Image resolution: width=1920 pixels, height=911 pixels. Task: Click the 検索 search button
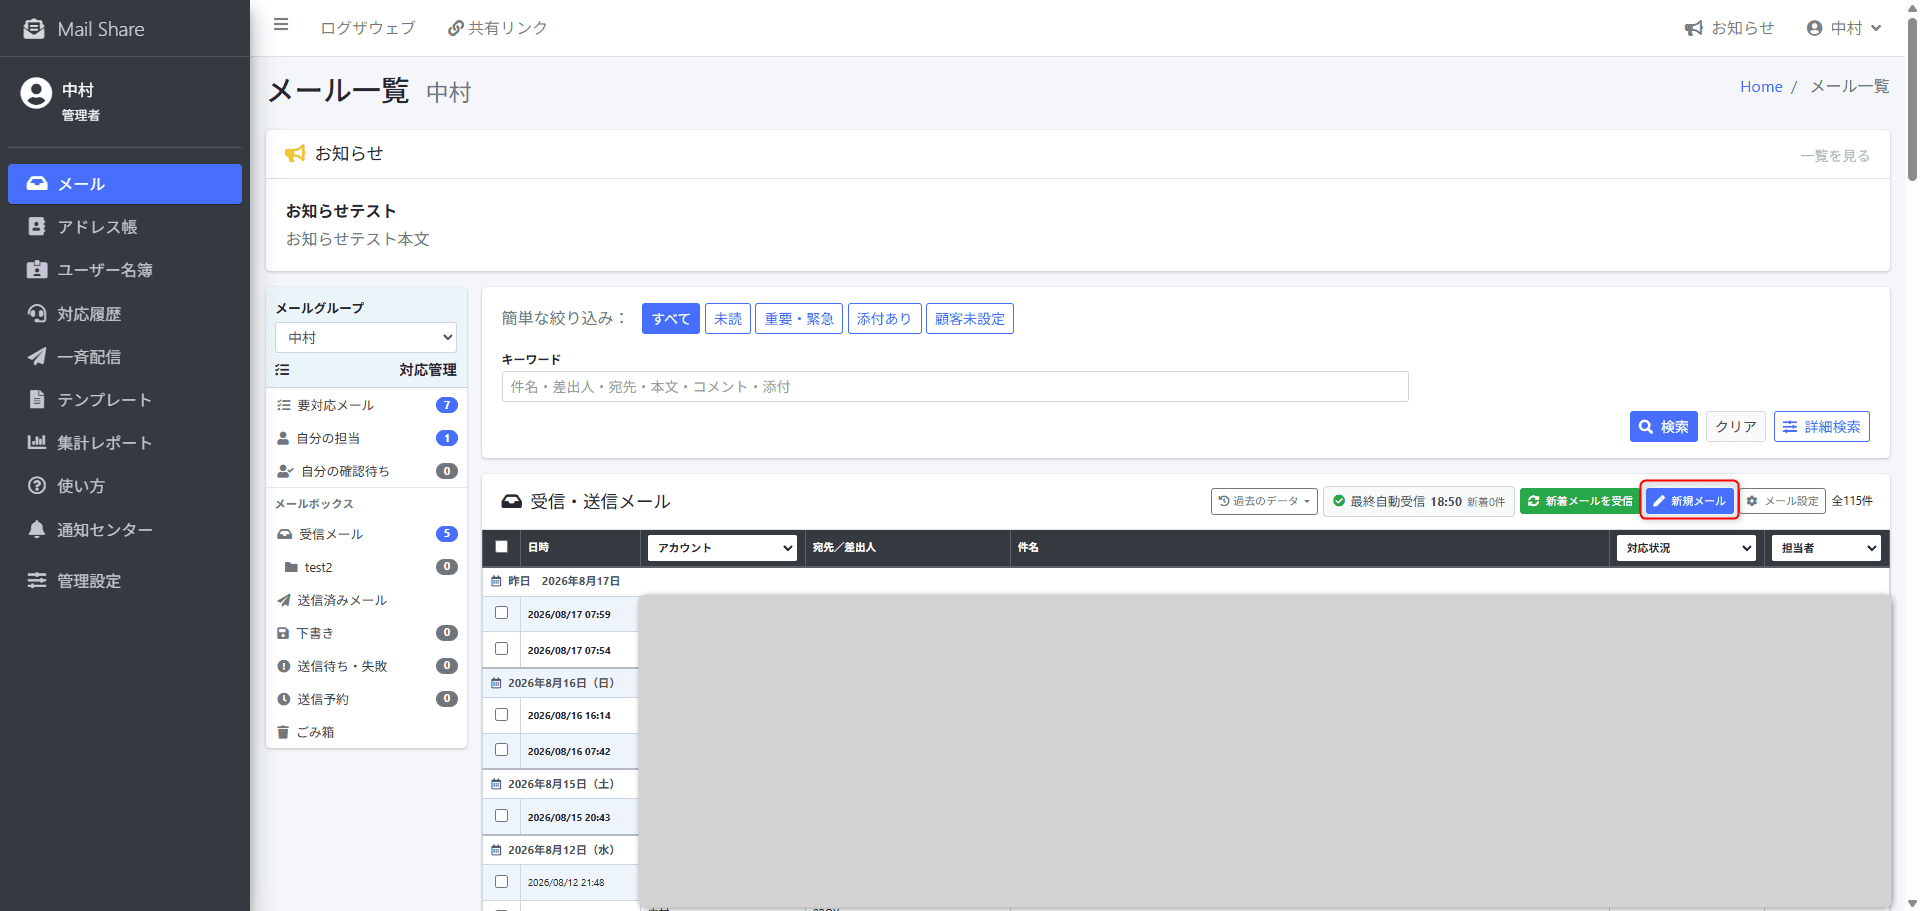click(1664, 427)
